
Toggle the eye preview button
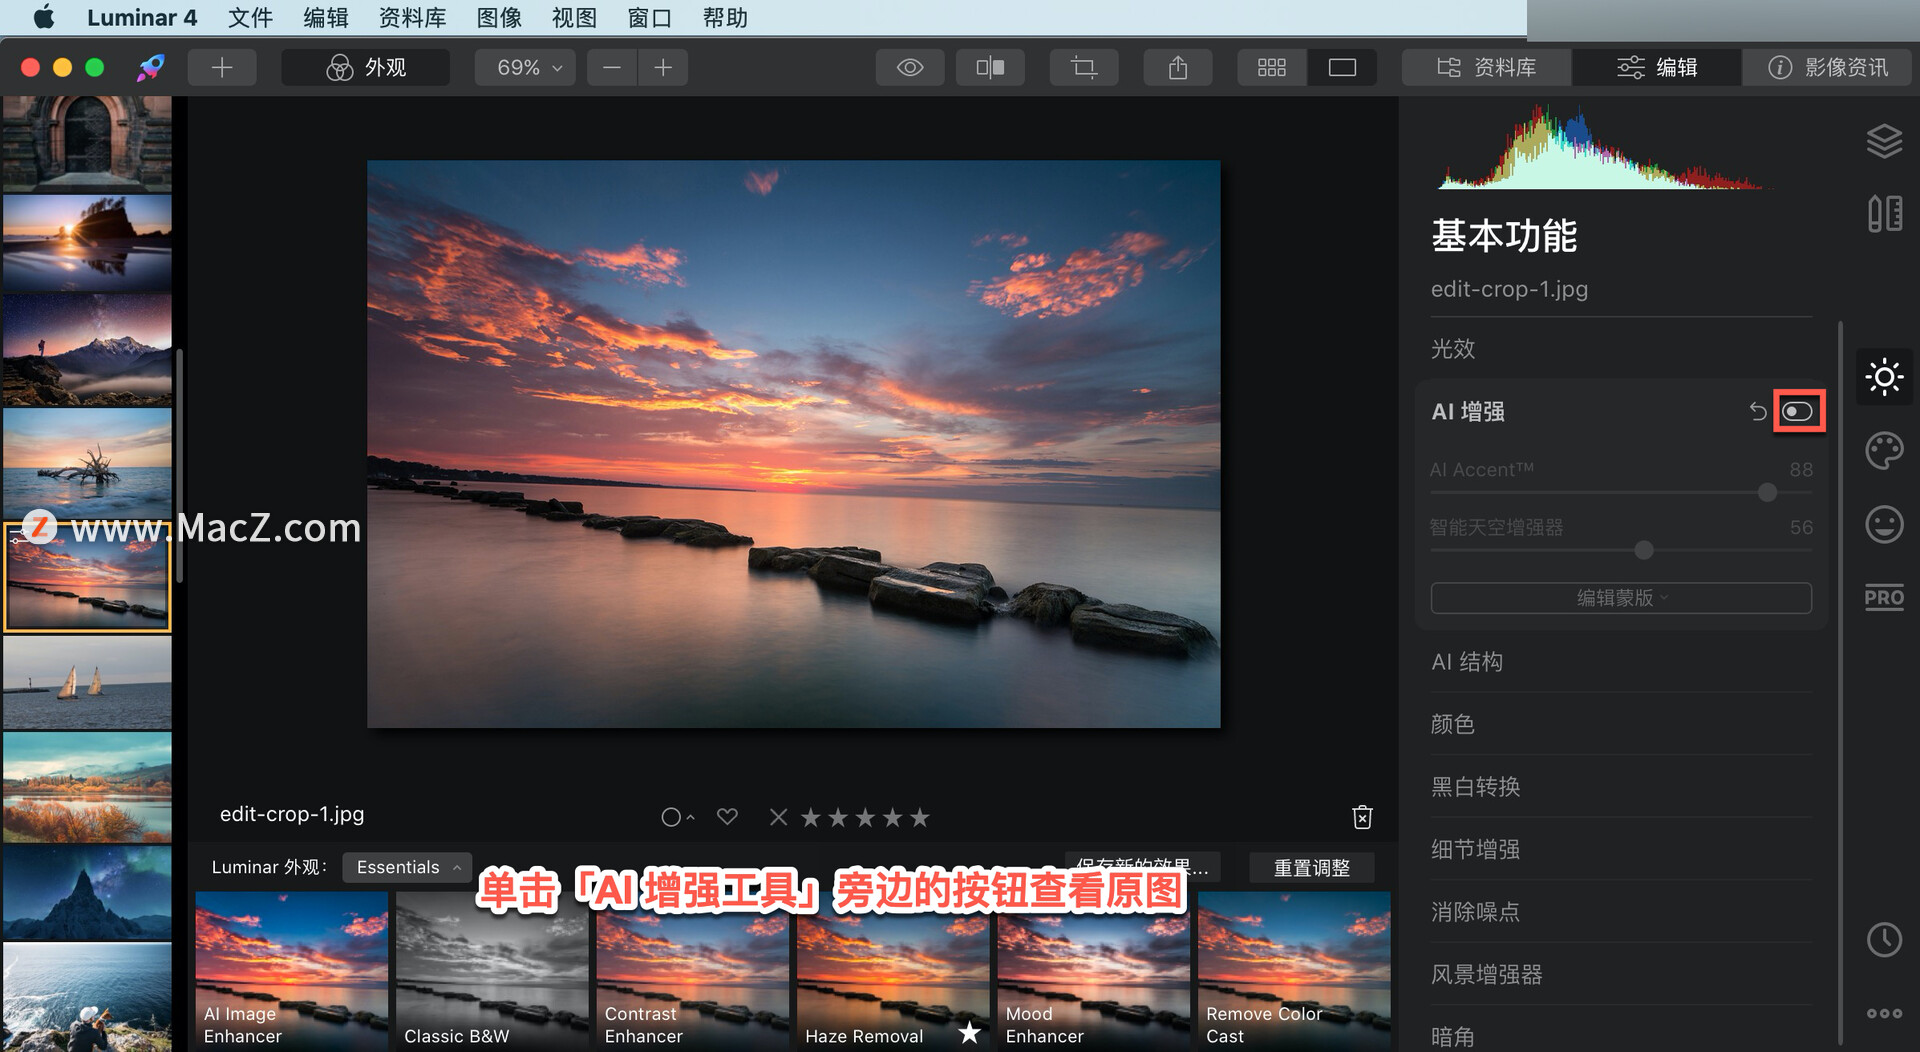[910, 67]
